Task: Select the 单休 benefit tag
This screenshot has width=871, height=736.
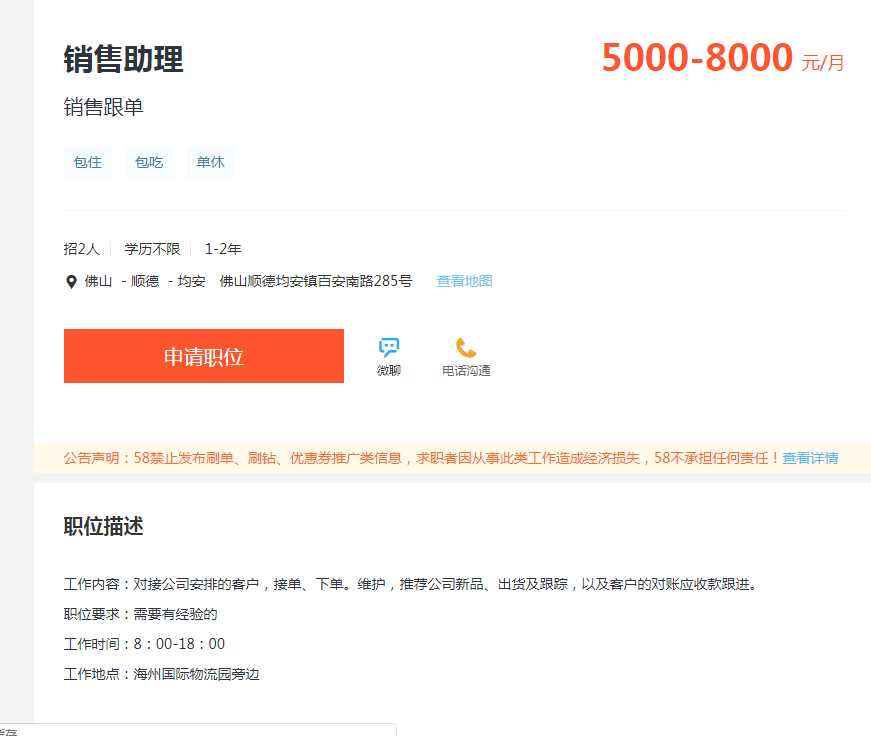Action: [x=210, y=162]
